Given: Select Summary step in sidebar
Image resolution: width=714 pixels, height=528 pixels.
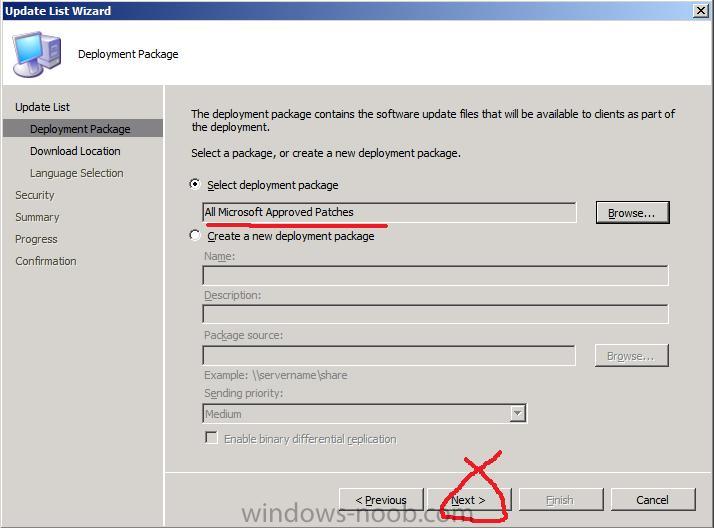Looking at the screenshot, I should (37, 217).
